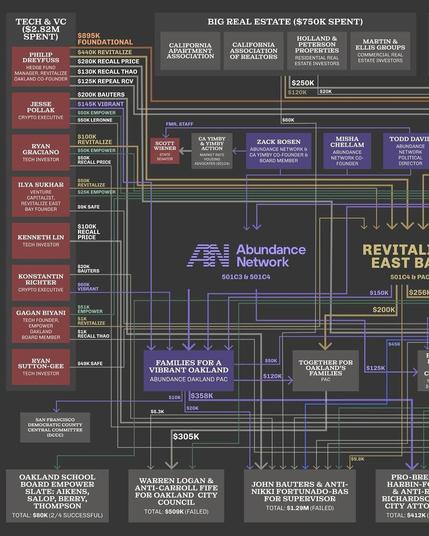The width and height of the screenshot is (429, 536).
Task: Click the San Francisco Democratic County Central Committee box
Action: [55, 427]
